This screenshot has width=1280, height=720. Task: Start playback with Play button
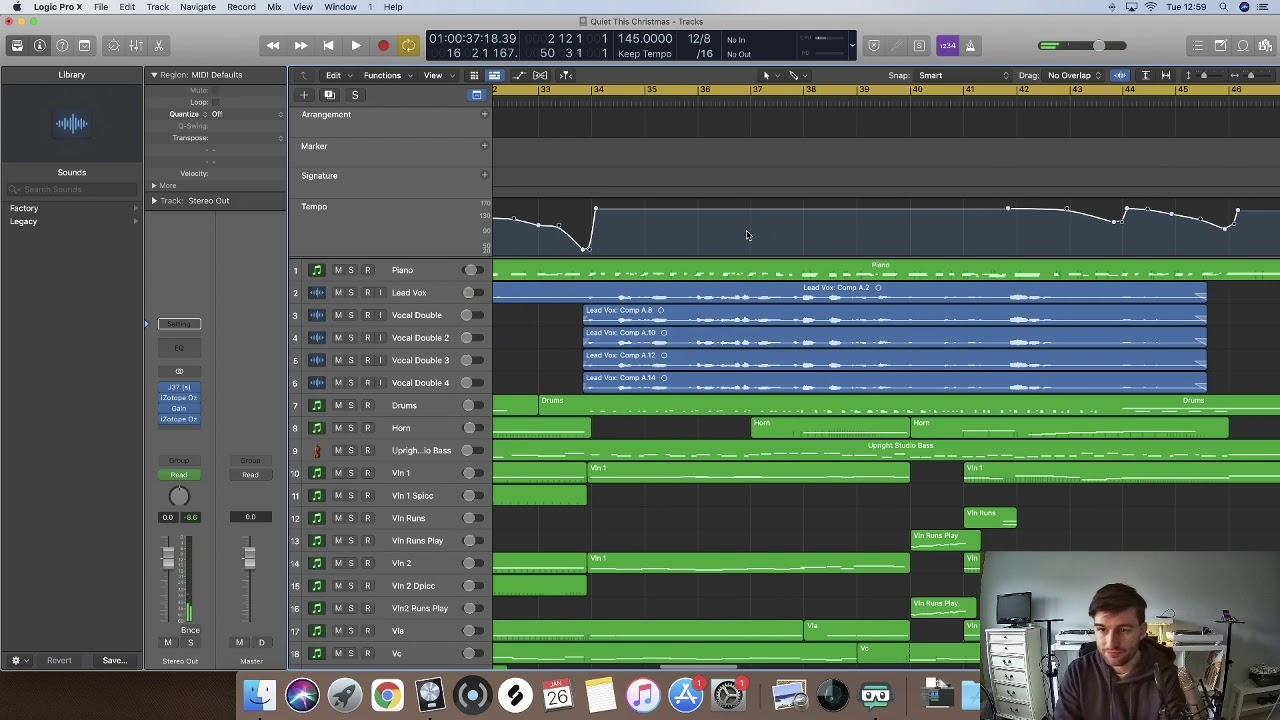click(356, 45)
